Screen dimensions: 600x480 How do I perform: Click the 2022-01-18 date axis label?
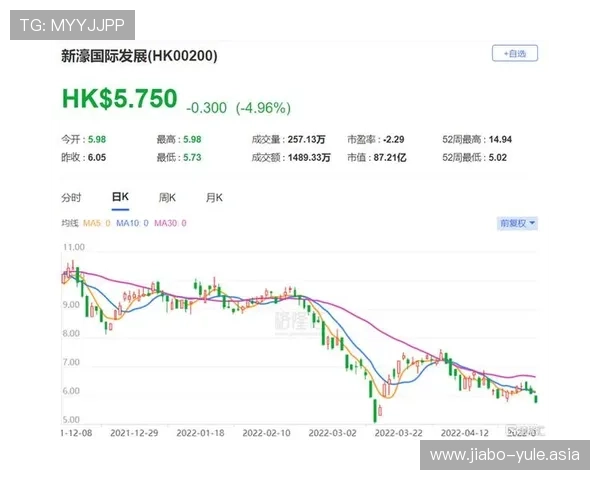click(201, 433)
